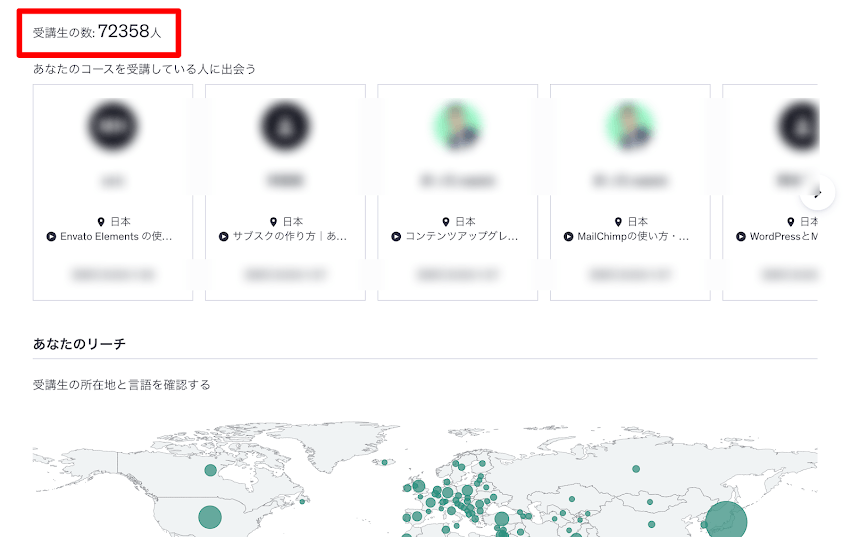851x537 pixels.
Task: Open the MailChimpの使い方 course link
Action: (x=633, y=236)
